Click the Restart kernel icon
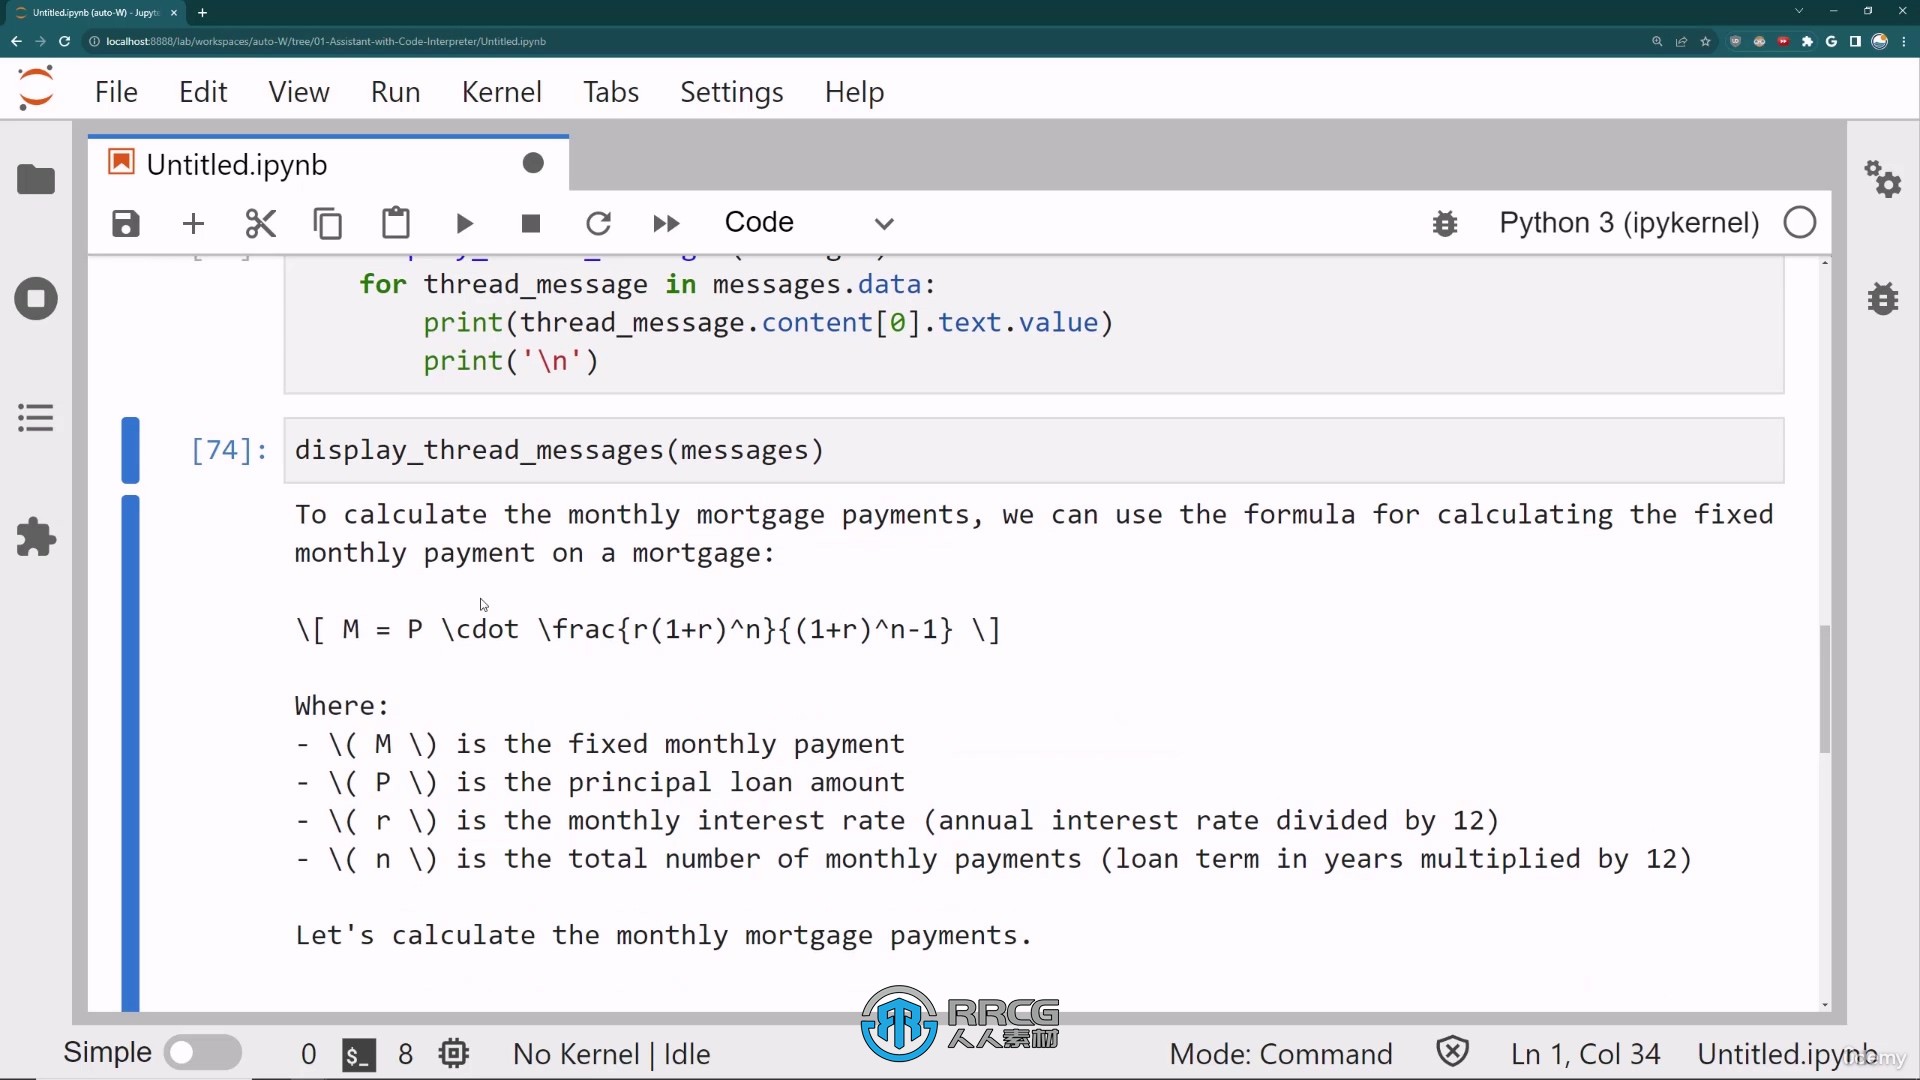 pos(599,222)
